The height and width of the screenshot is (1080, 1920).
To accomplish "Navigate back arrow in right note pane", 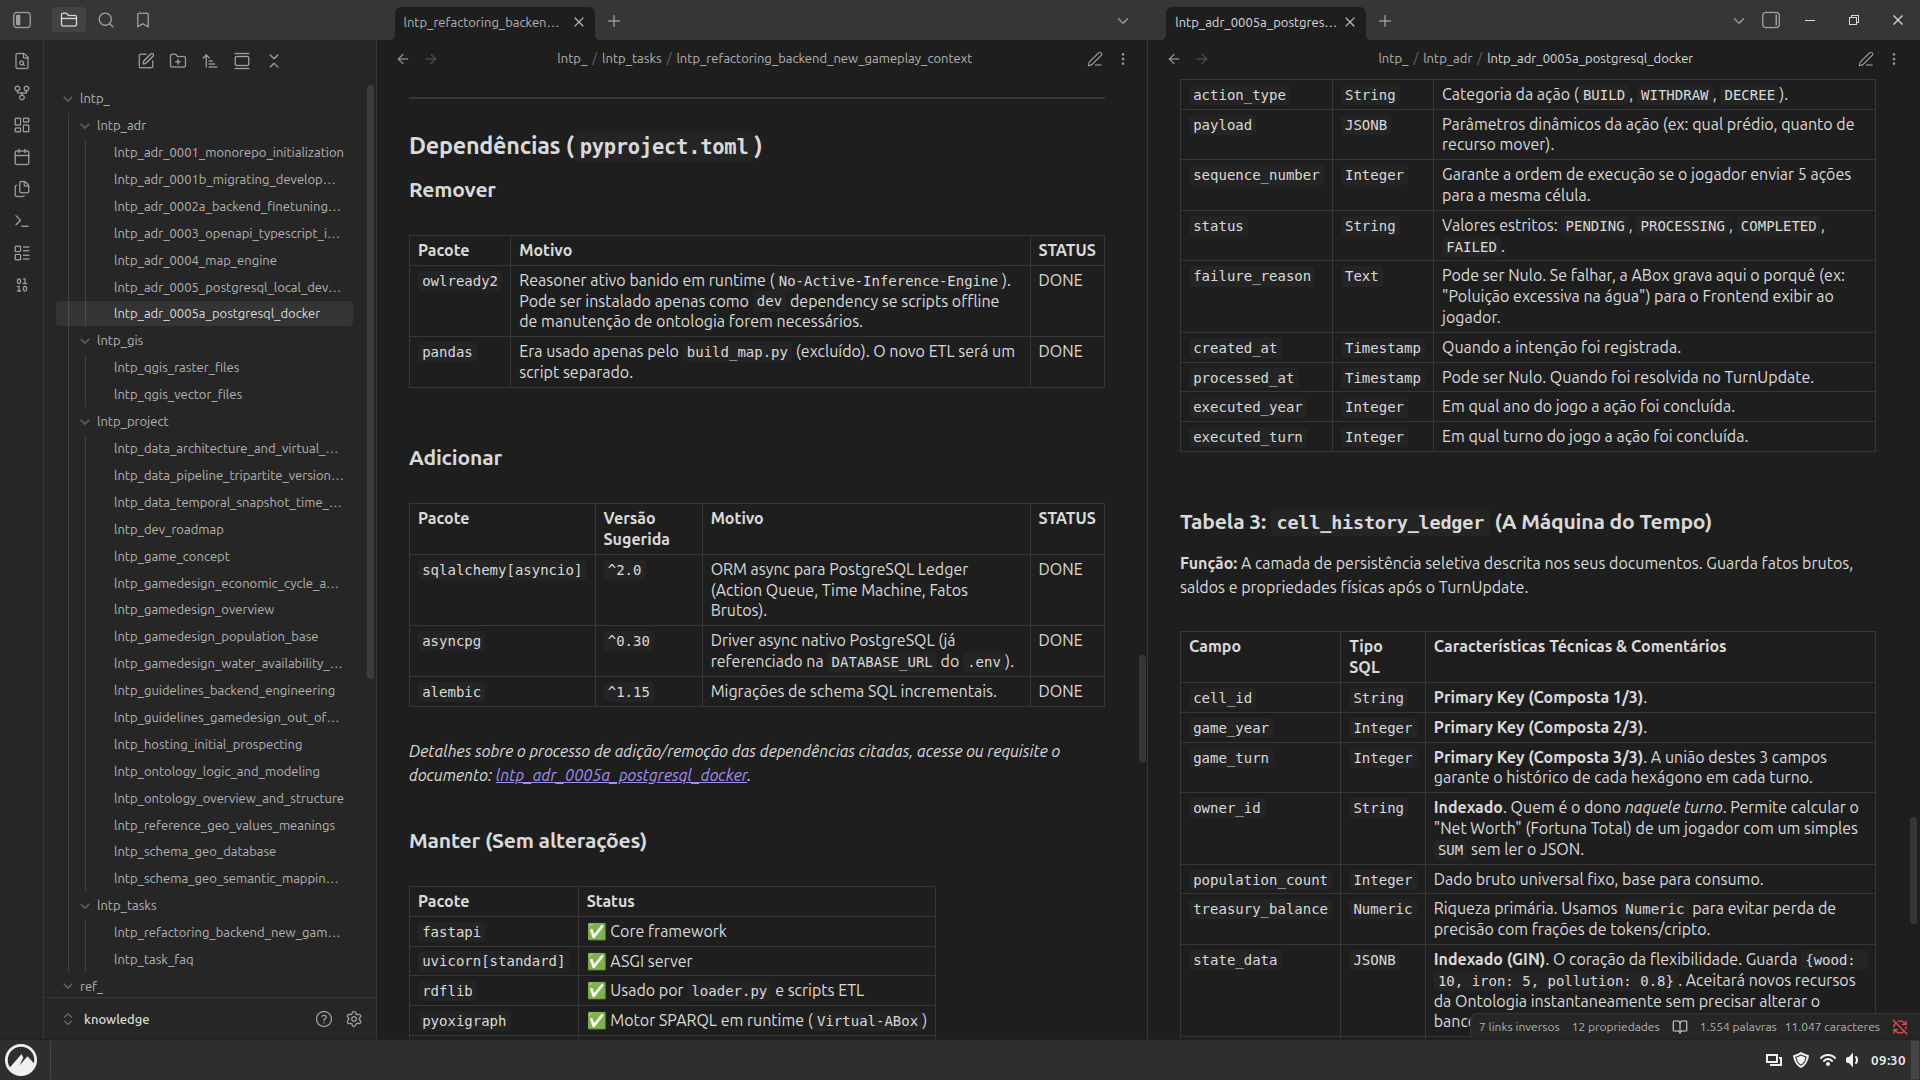I will (x=1174, y=59).
